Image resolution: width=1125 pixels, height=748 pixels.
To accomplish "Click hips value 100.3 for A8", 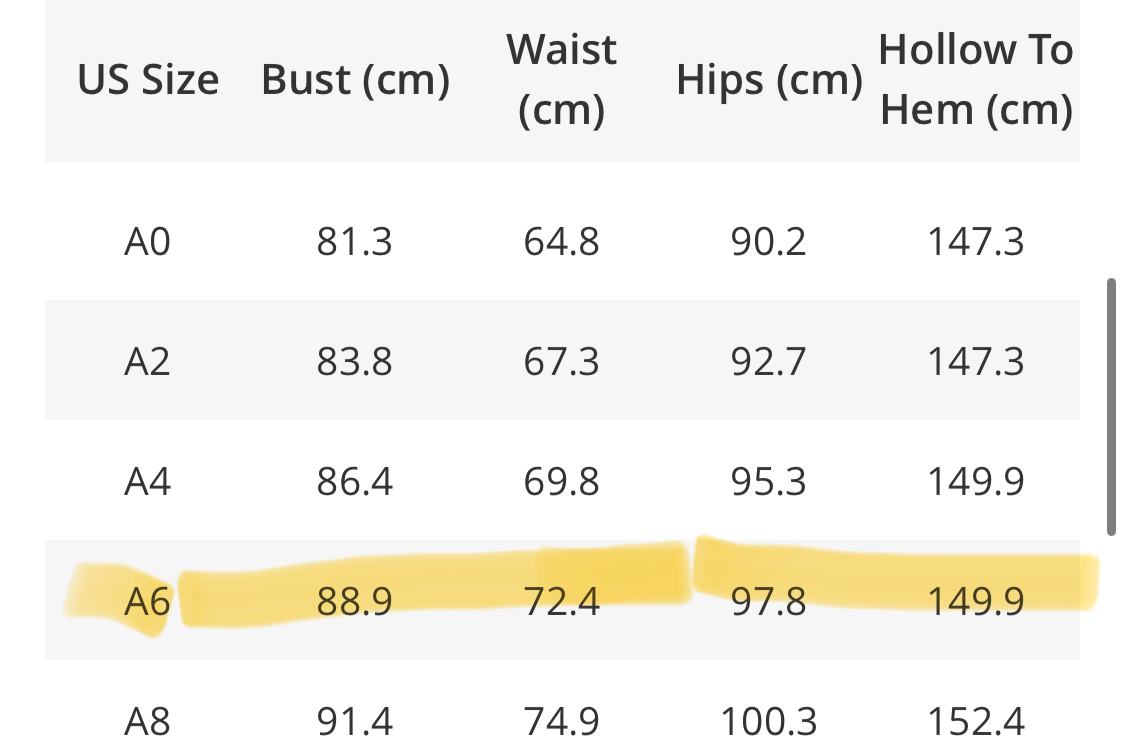I will click(768, 720).
